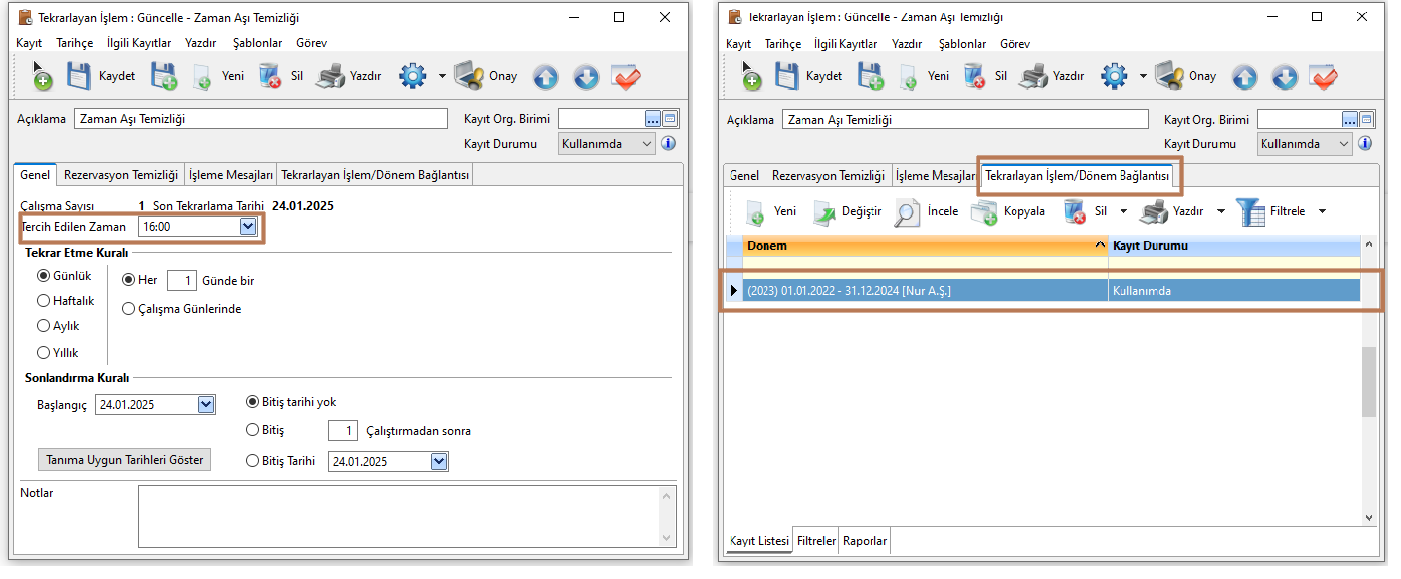Open dropdown arrow next to Filtrele

click(1322, 212)
